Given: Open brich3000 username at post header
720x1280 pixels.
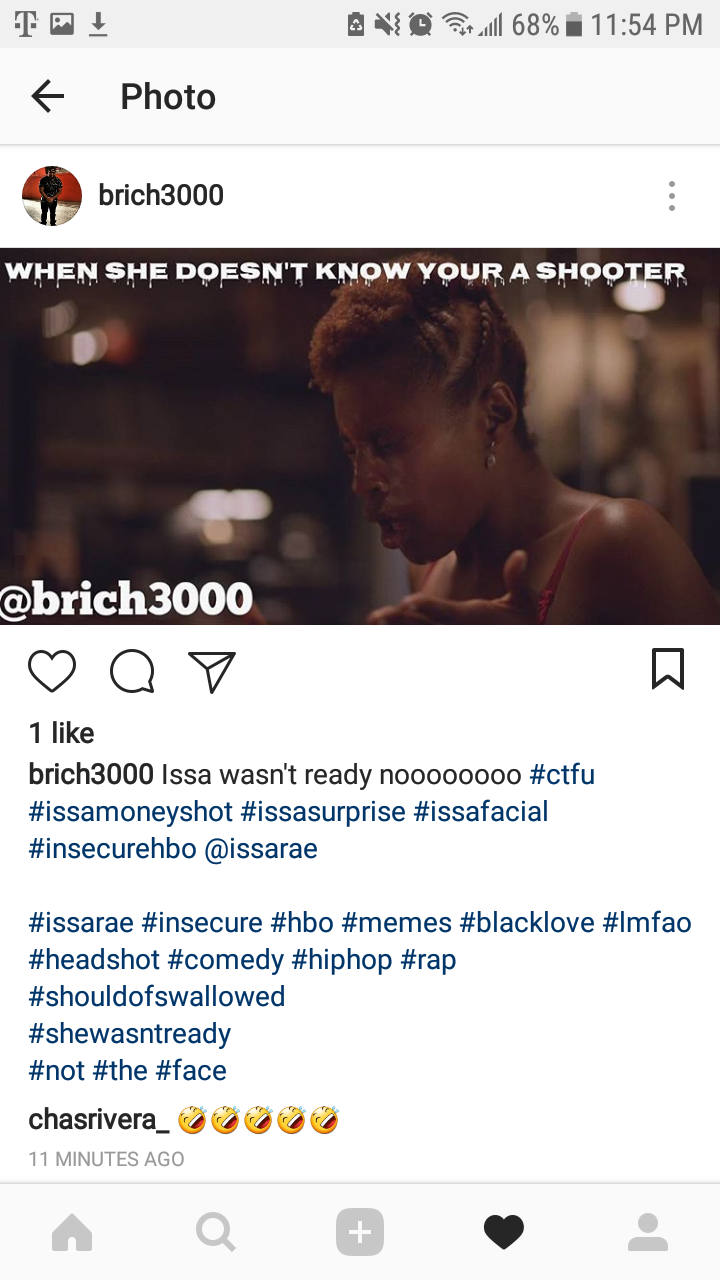Looking at the screenshot, I should point(161,195).
